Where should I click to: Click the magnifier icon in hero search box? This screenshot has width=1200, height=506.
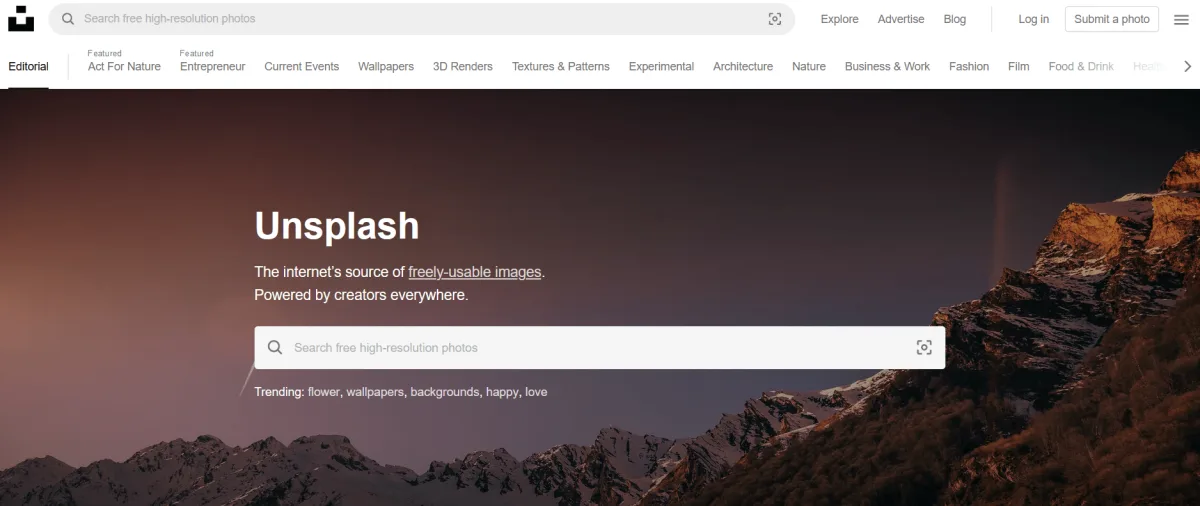(275, 348)
